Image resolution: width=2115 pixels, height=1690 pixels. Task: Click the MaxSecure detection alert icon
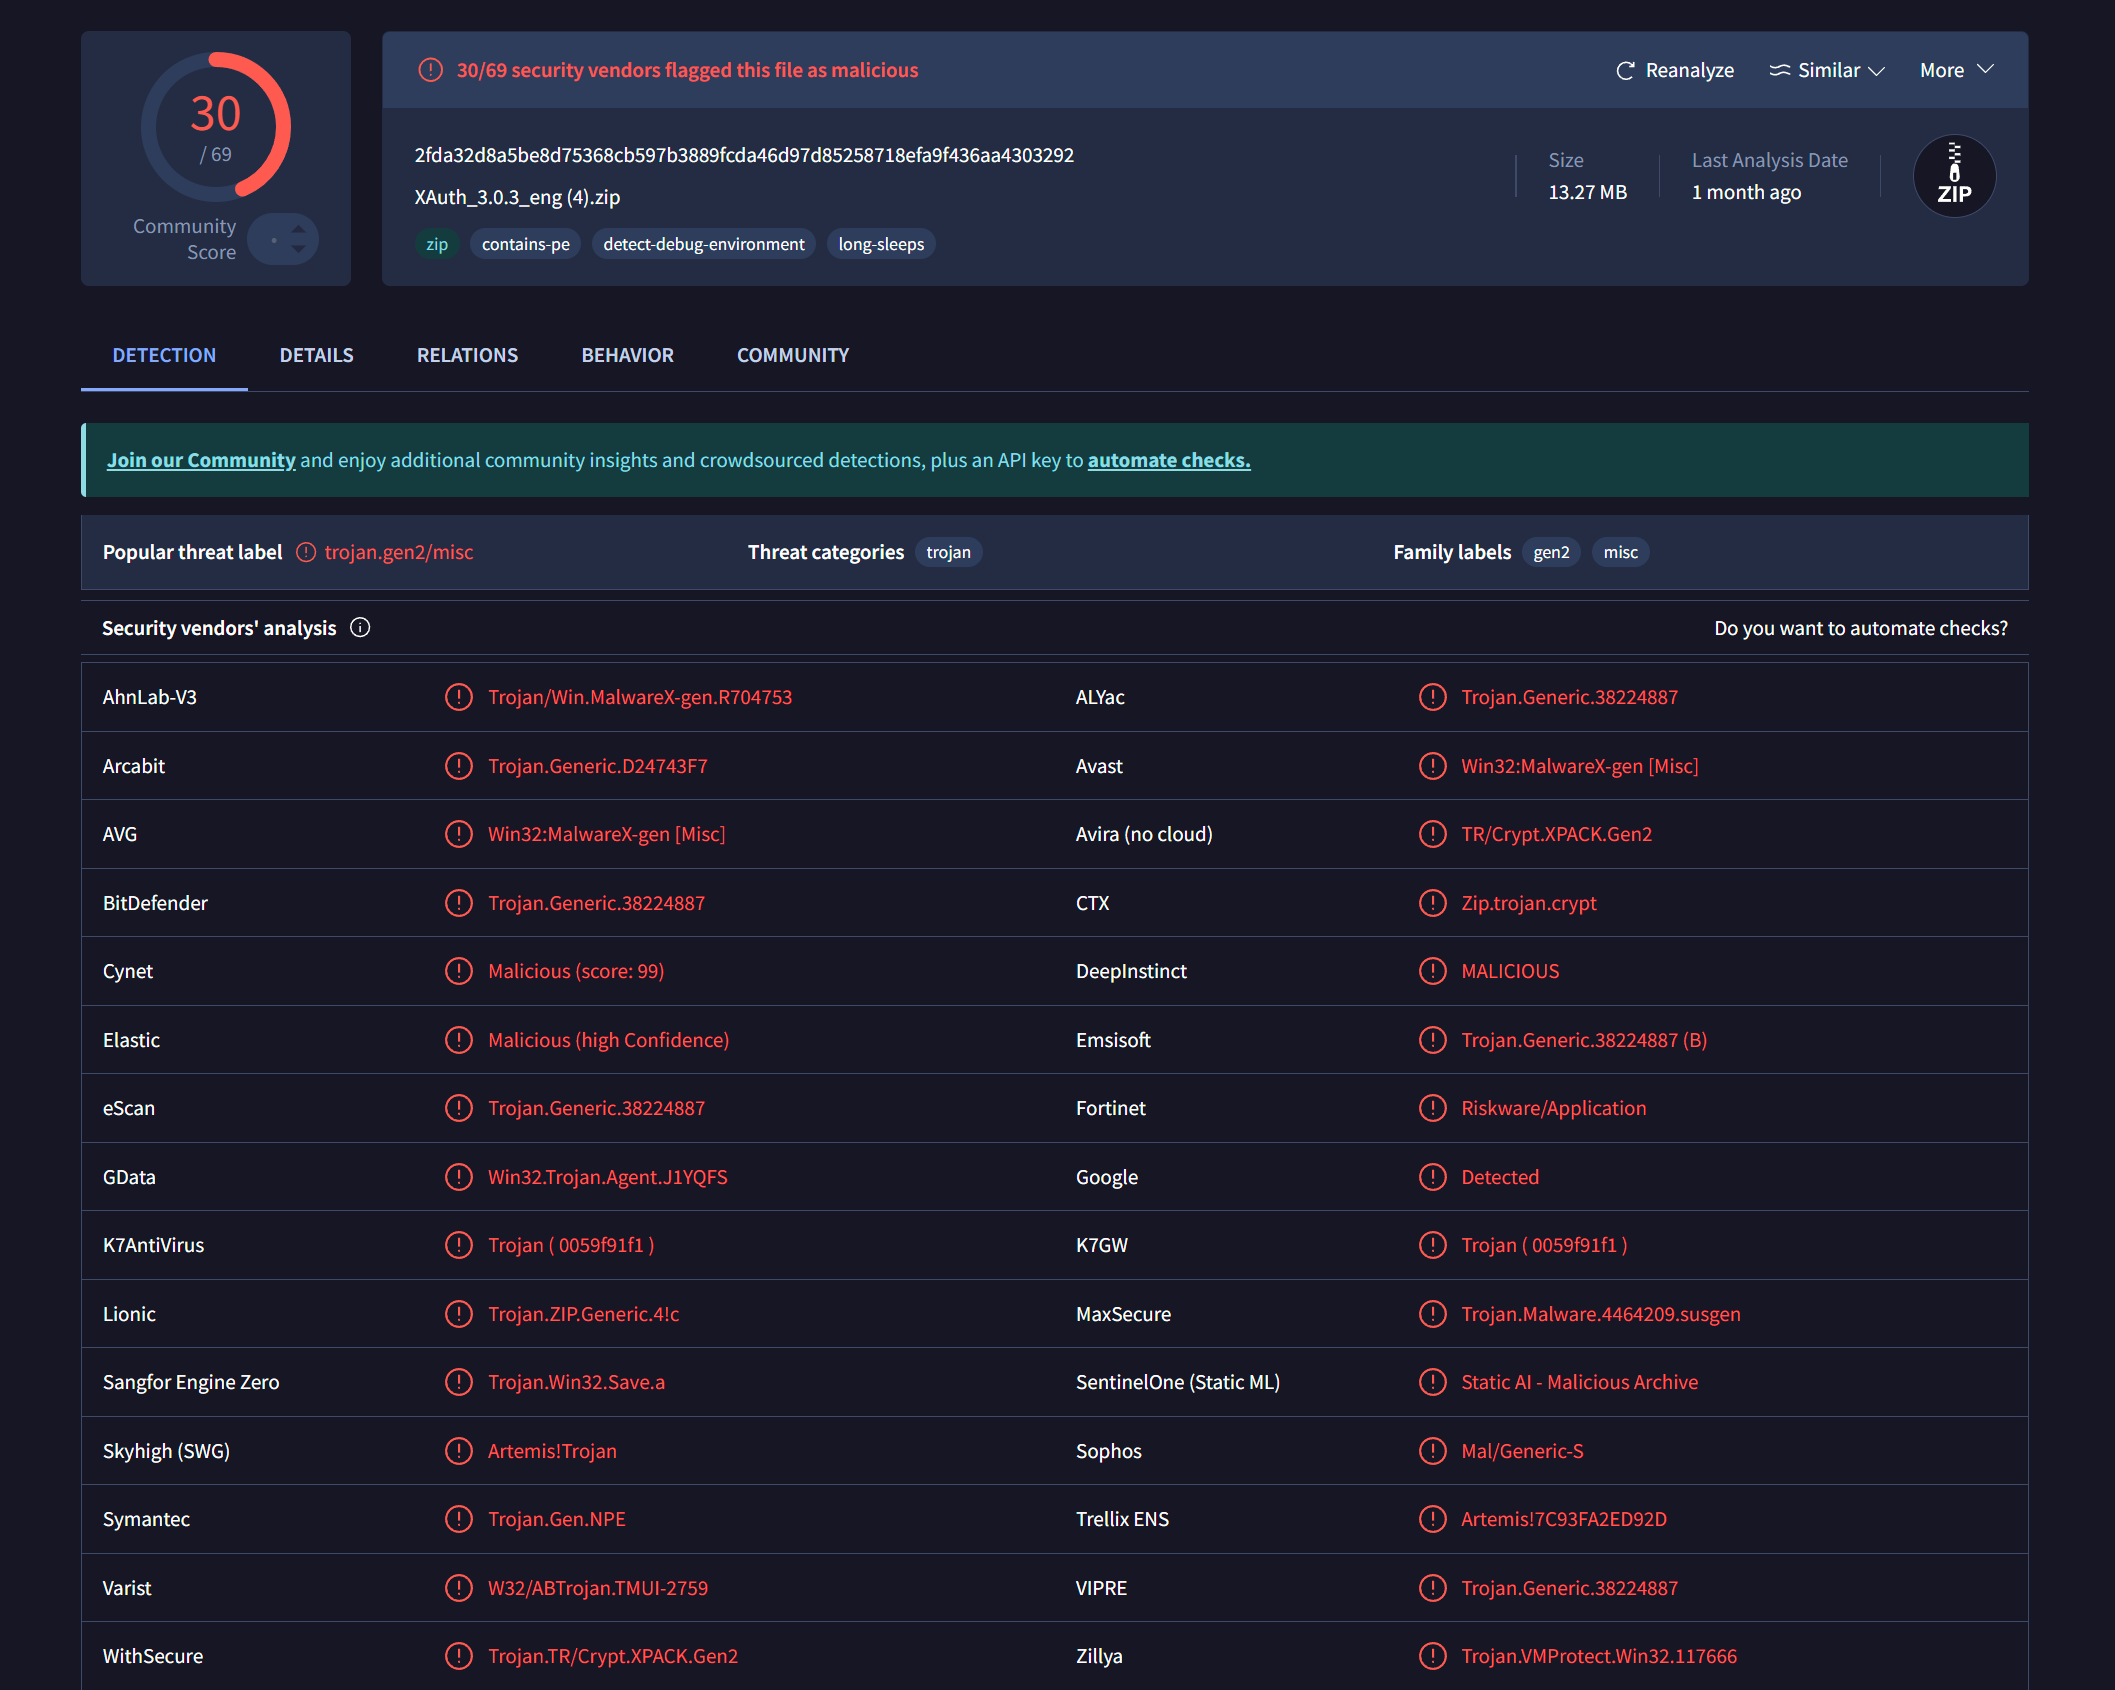1433,1314
